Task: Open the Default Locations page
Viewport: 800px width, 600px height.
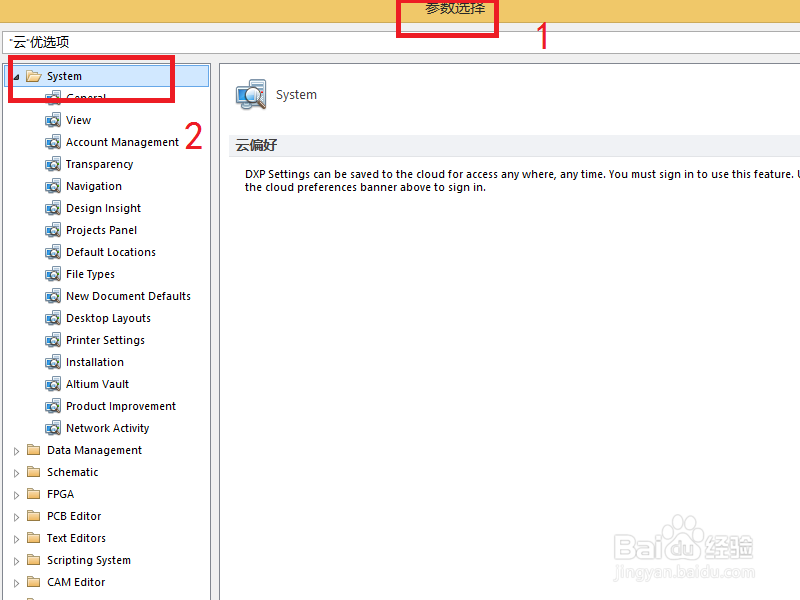Action: (x=111, y=252)
